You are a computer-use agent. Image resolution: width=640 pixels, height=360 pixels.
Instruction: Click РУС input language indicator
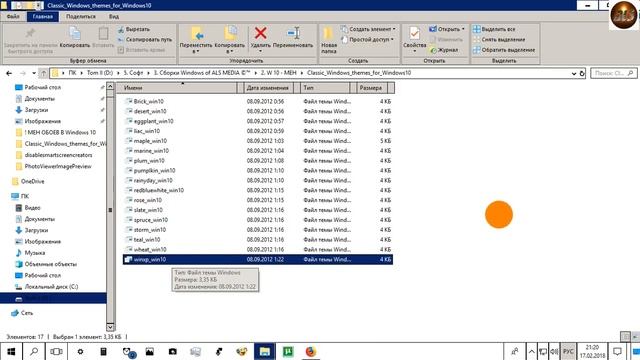coord(568,351)
